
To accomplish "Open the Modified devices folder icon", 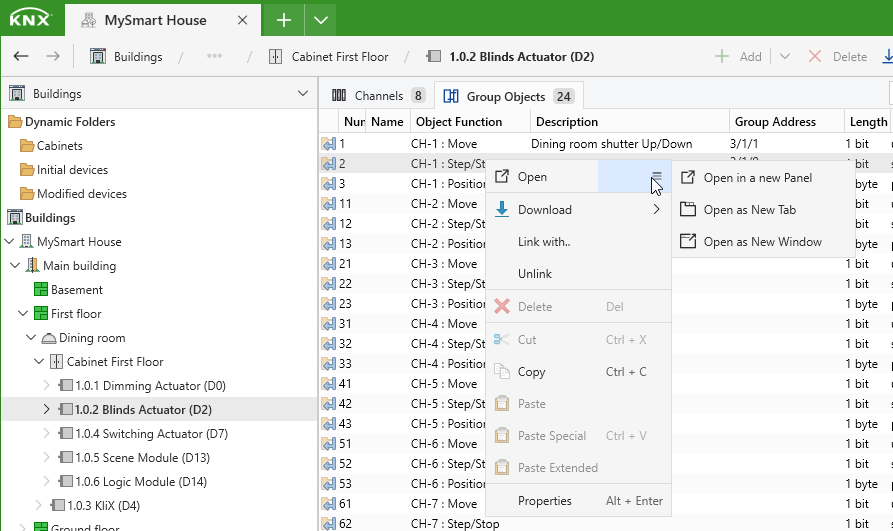I will click(27, 194).
